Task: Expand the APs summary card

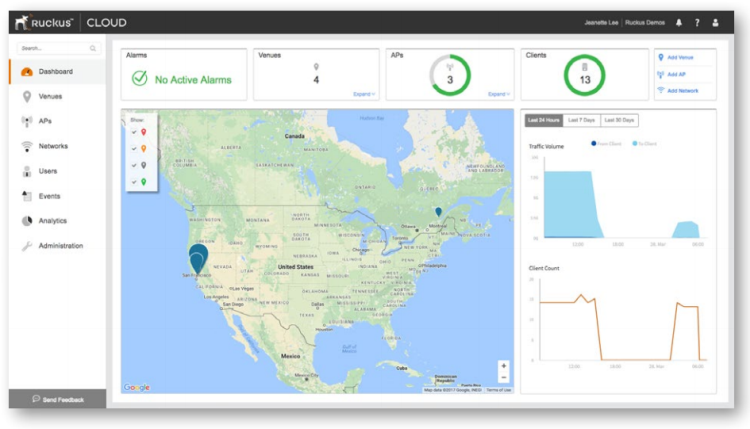Action: 498,94
